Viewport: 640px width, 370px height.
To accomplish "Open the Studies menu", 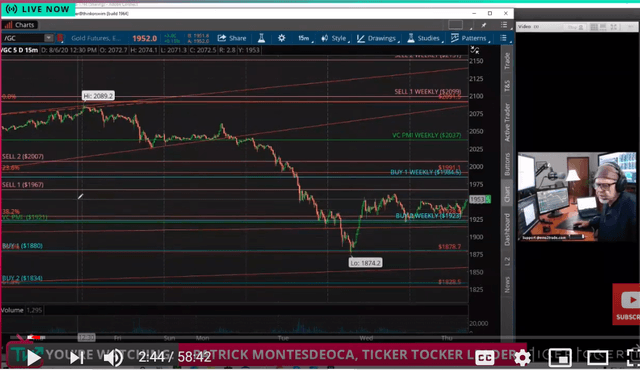I will 424,38.
